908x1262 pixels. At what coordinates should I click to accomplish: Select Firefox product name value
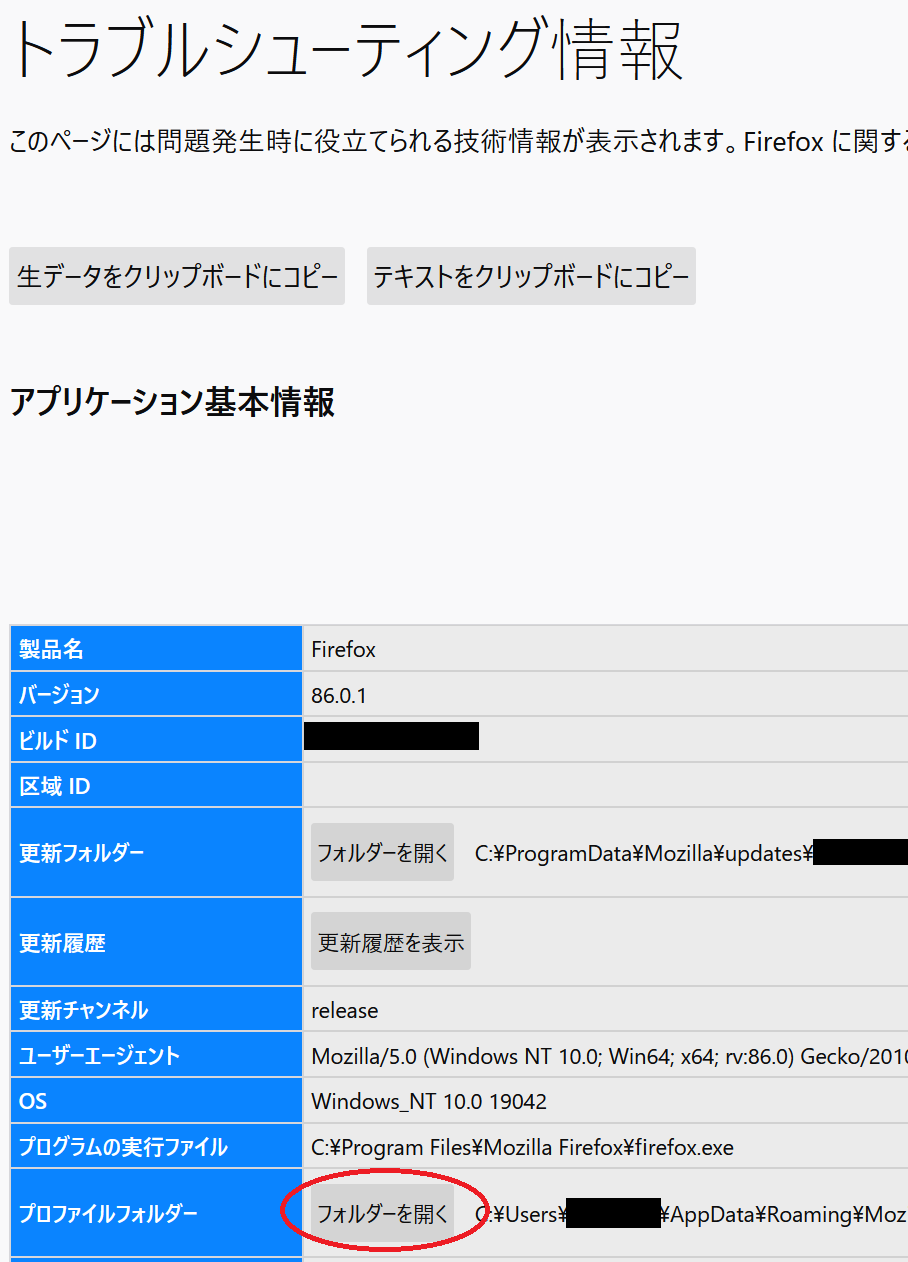tap(343, 650)
